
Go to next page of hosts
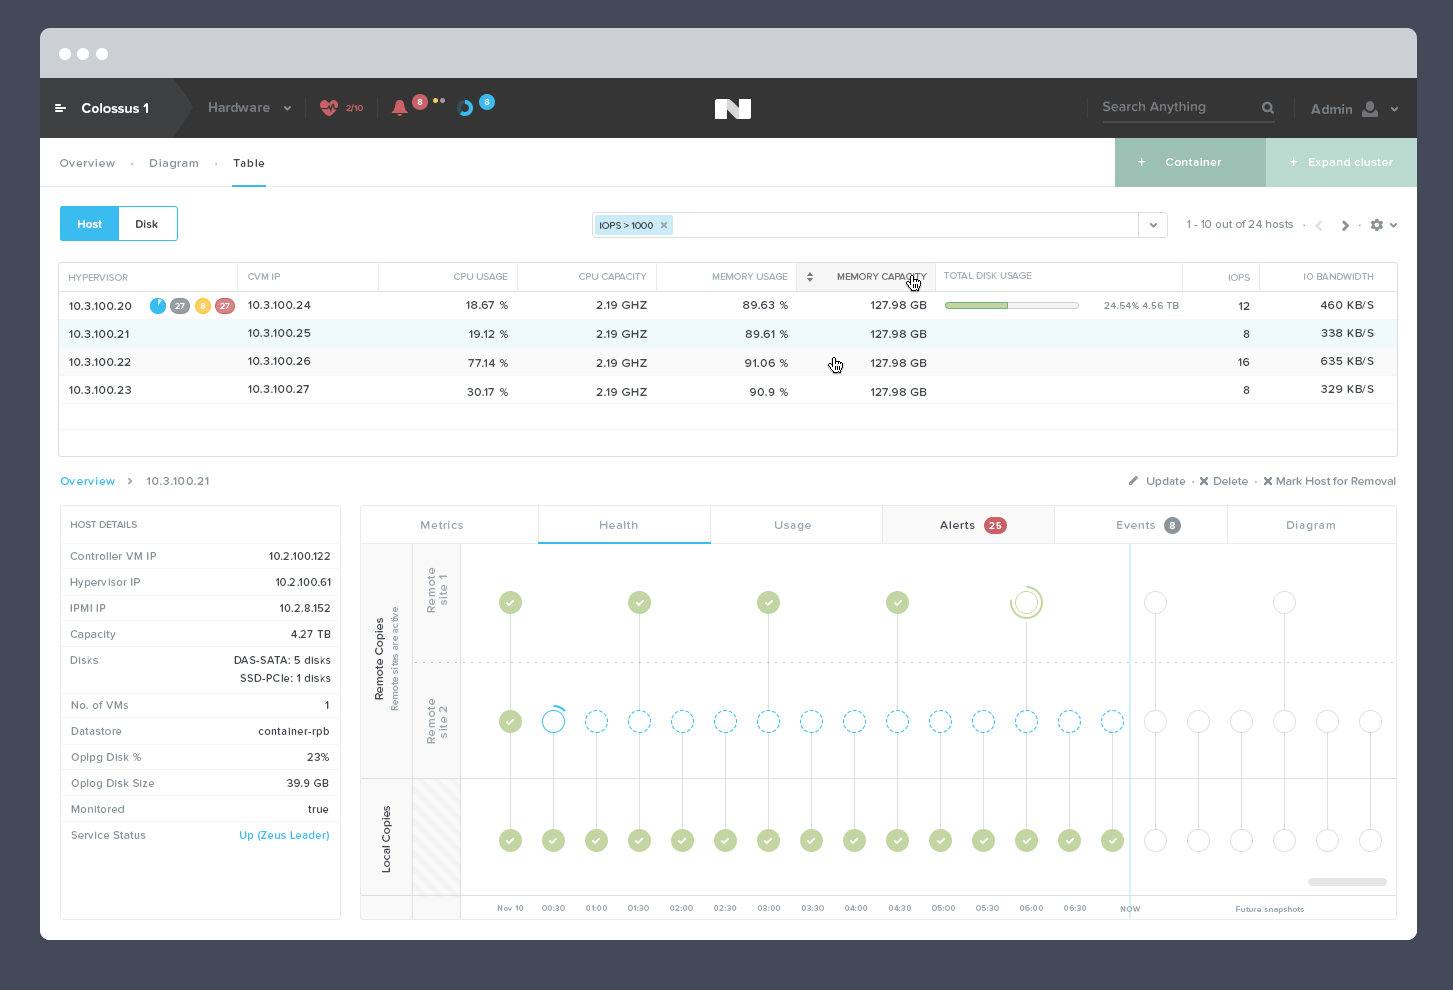click(x=1345, y=225)
